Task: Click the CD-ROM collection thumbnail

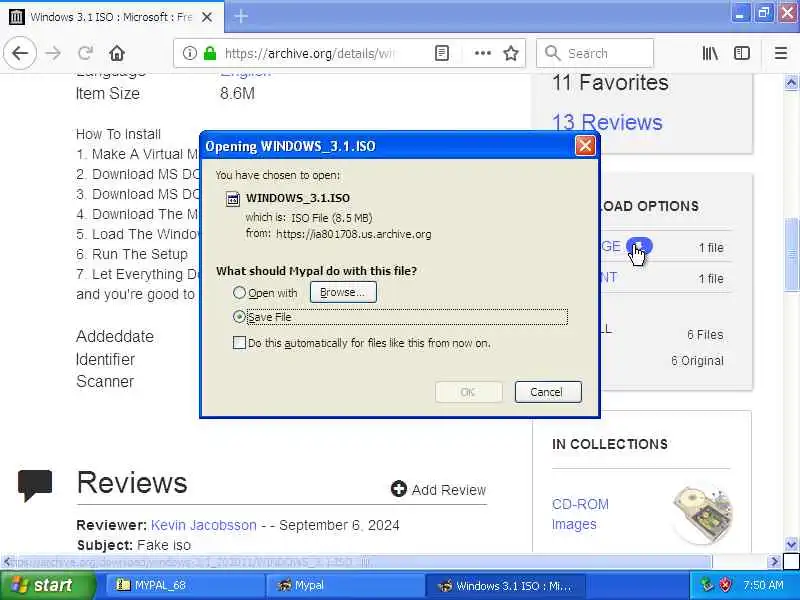Action: 702,514
